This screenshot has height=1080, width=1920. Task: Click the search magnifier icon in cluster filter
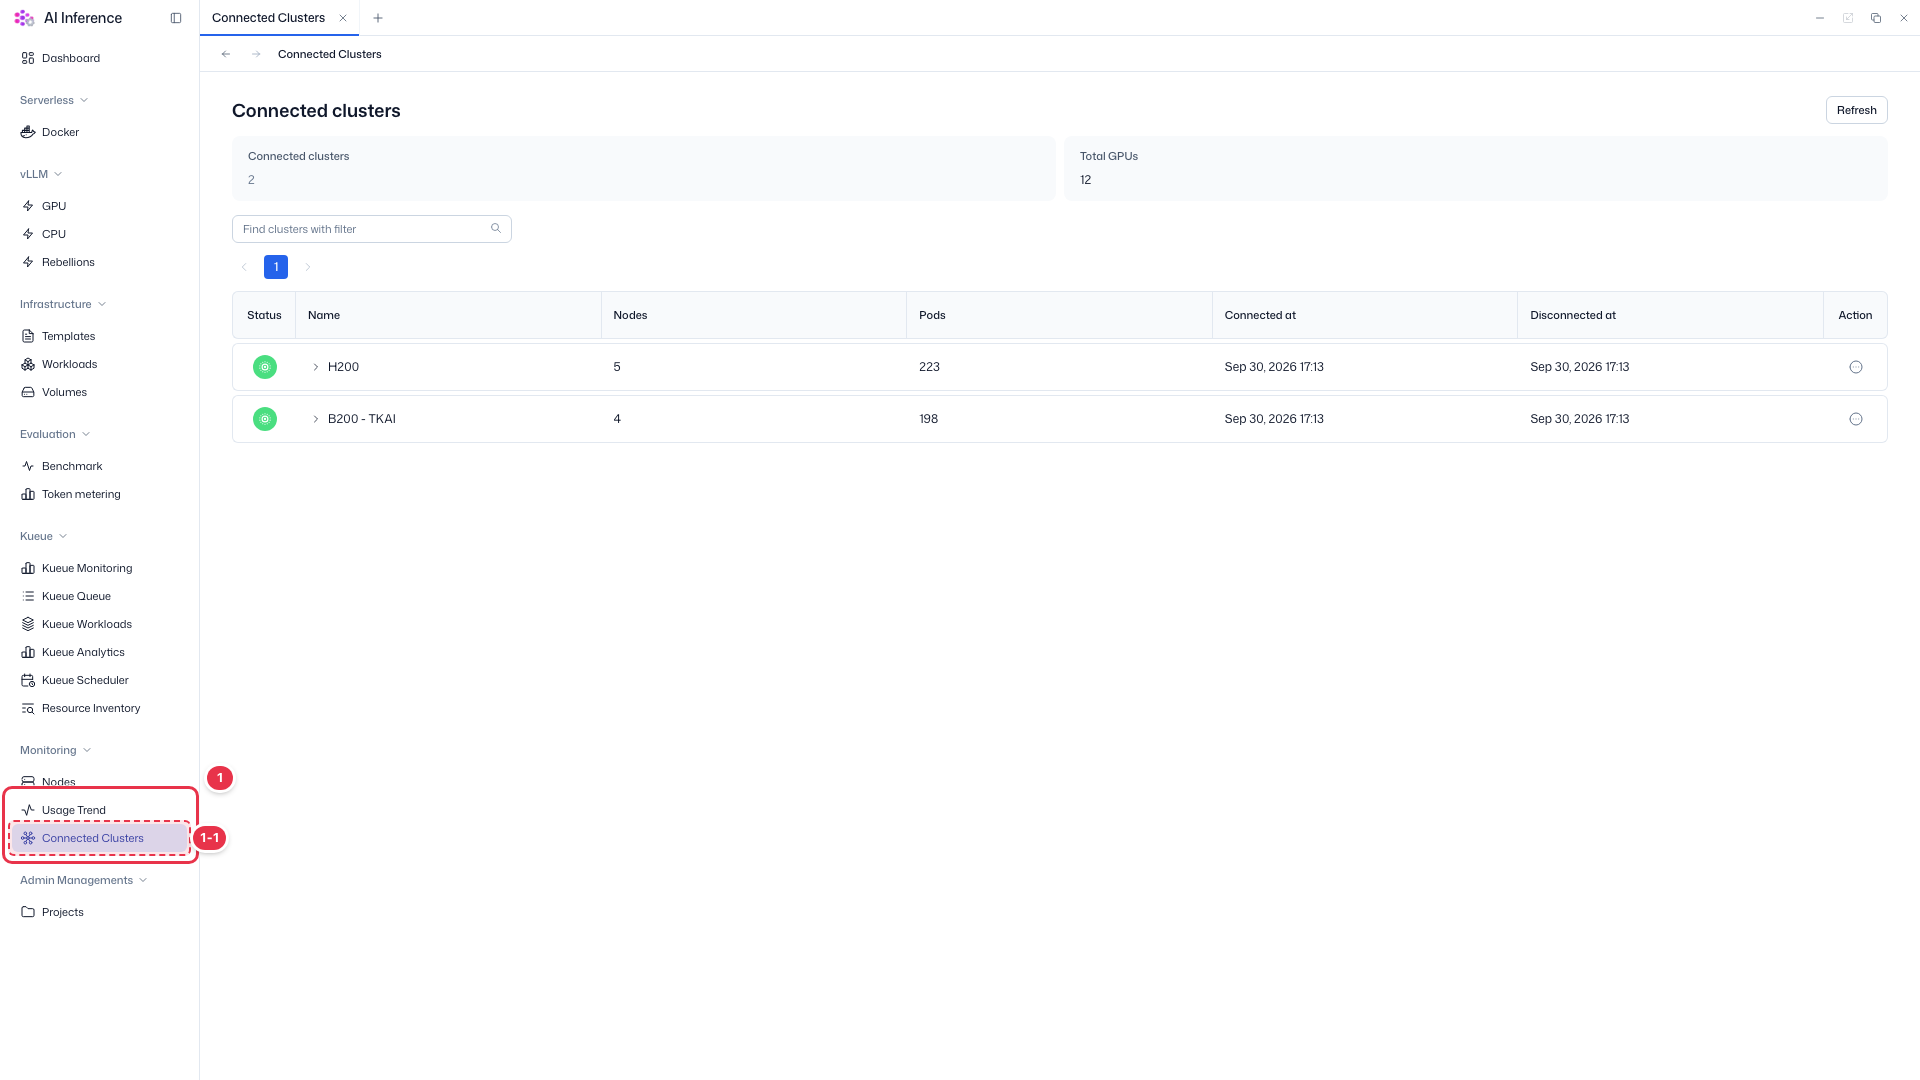click(x=496, y=229)
